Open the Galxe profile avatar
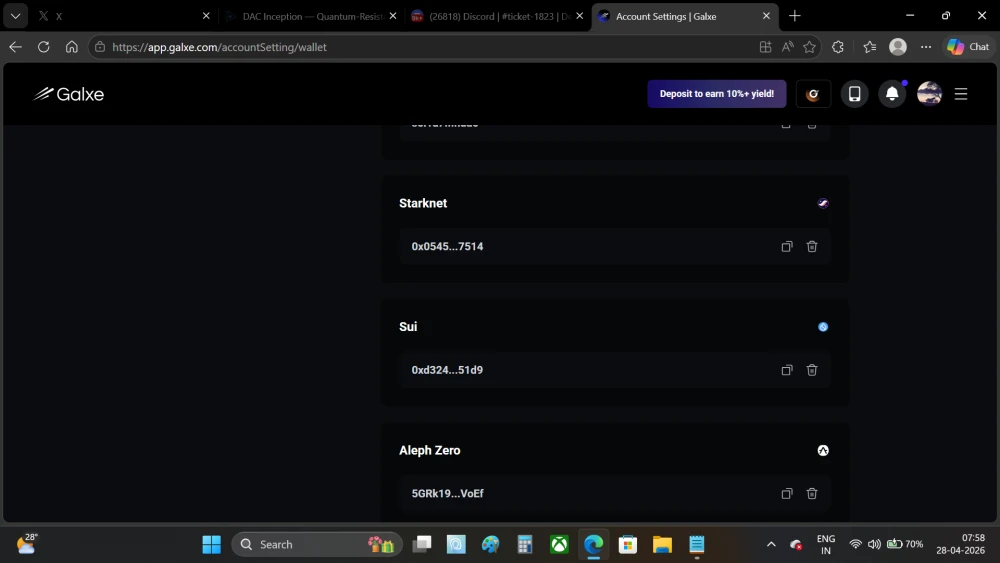Screen dimensions: 1000x563 tap(929, 94)
